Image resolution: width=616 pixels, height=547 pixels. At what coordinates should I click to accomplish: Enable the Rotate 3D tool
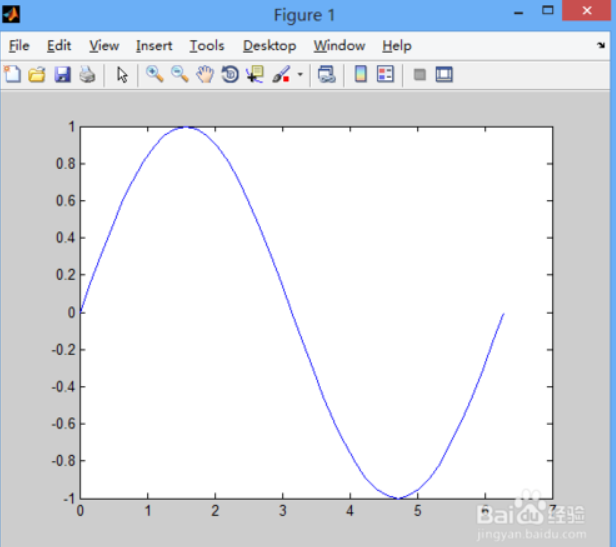click(x=230, y=74)
